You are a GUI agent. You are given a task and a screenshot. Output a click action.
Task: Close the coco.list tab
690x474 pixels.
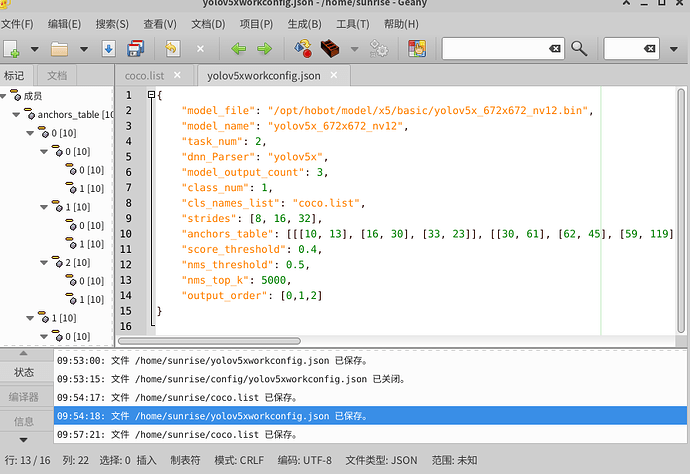pyautogui.click(x=177, y=75)
